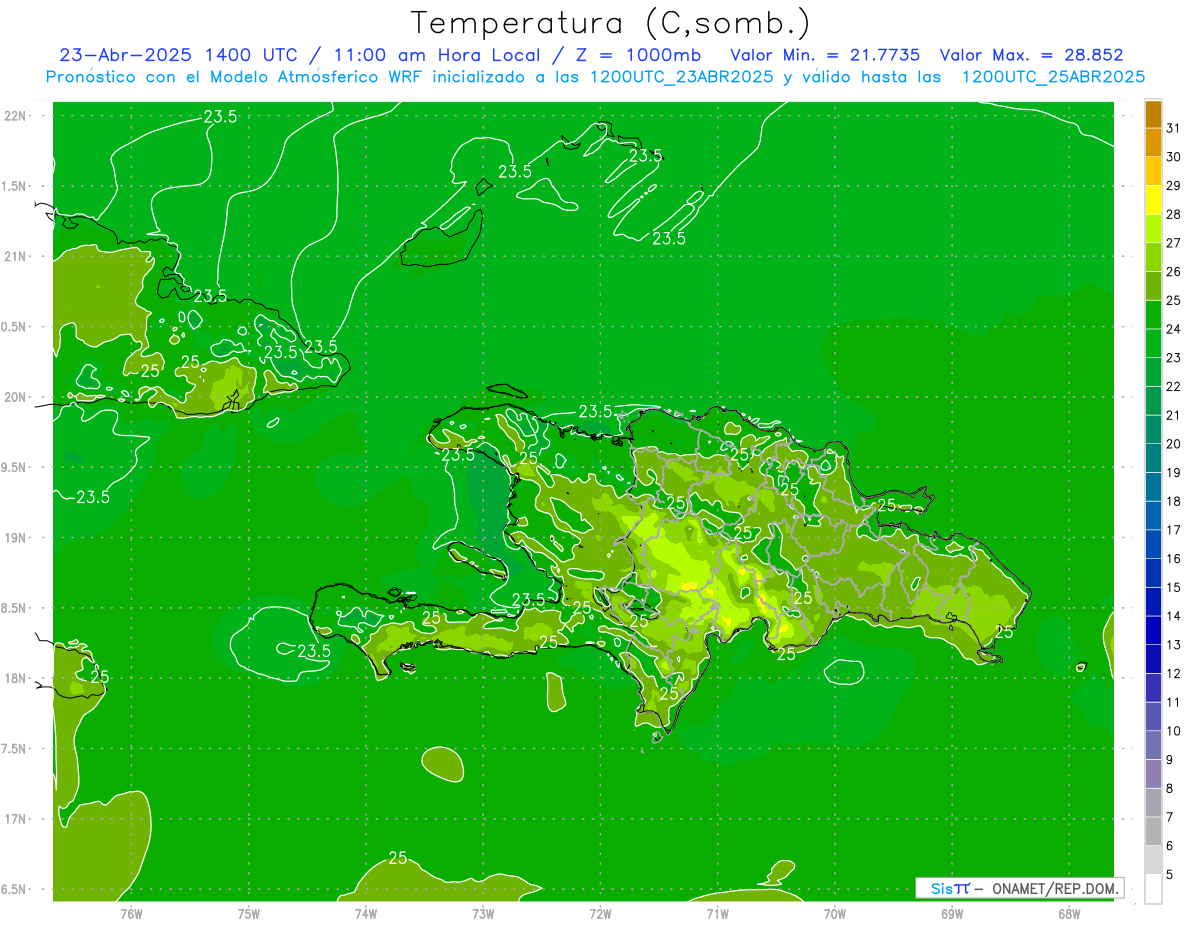Screen dimensions: 1200x927
Task: Pick the purple swatch between legend 9 and 10
Action: pyautogui.click(x=1153, y=746)
